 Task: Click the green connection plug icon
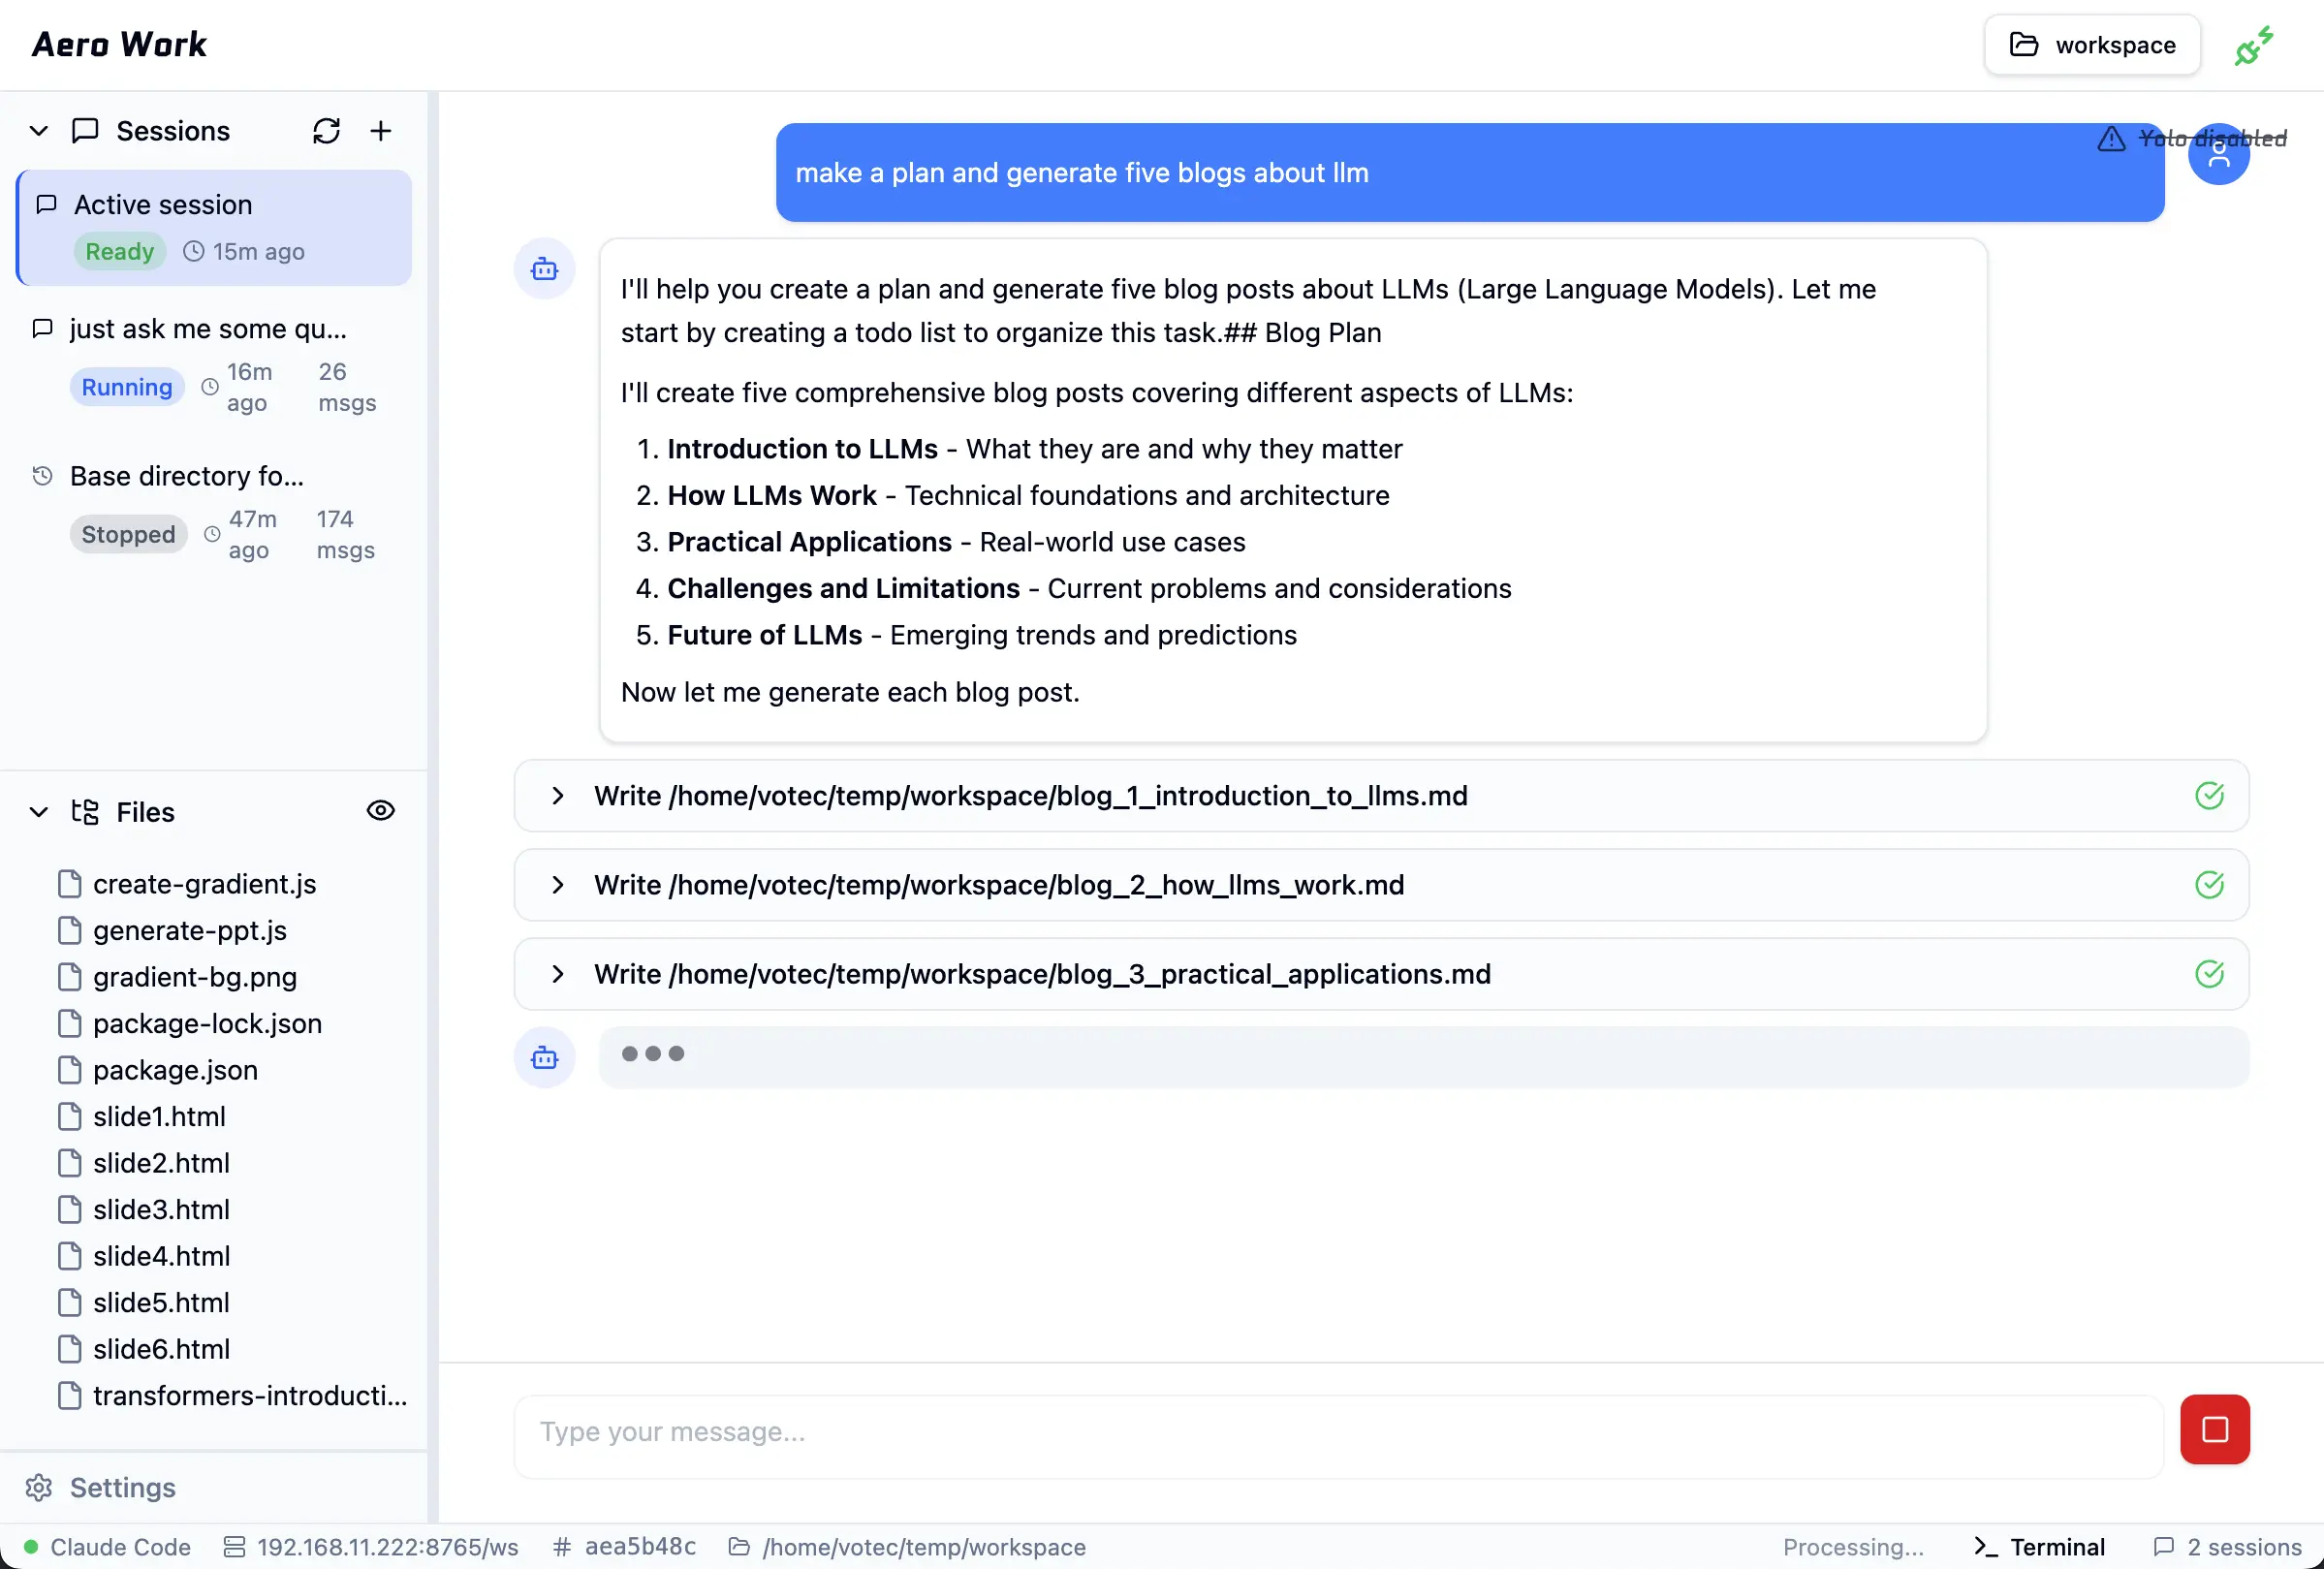coord(2254,46)
